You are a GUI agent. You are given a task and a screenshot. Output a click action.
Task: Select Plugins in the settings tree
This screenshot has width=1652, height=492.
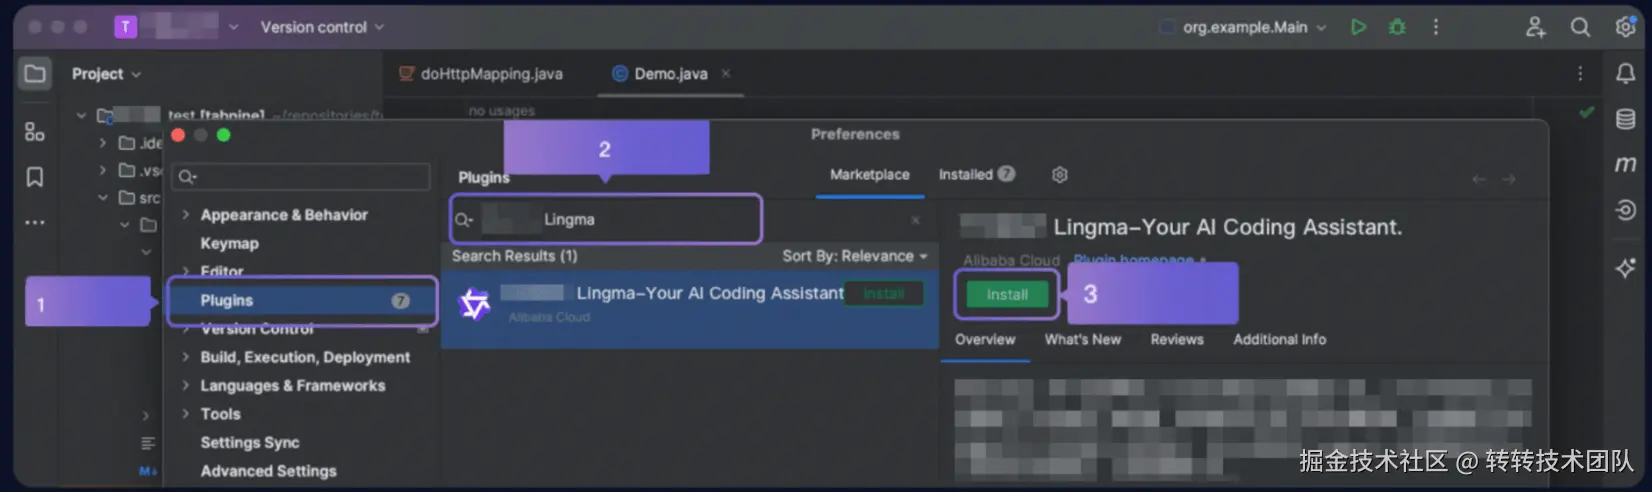click(x=303, y=301)
